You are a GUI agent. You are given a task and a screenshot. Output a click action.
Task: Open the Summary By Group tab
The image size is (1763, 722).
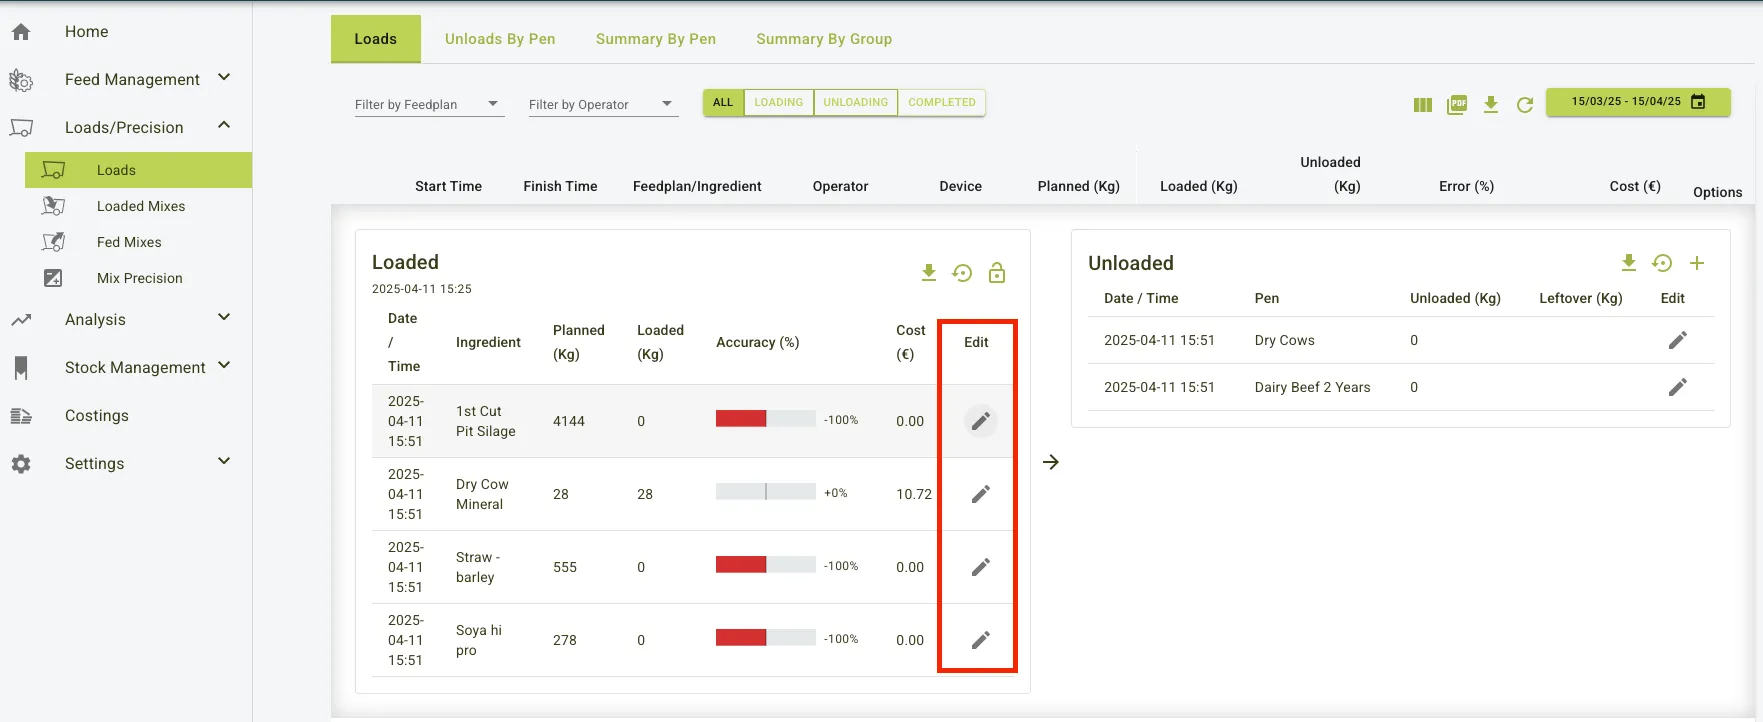(x=823, y=39)
